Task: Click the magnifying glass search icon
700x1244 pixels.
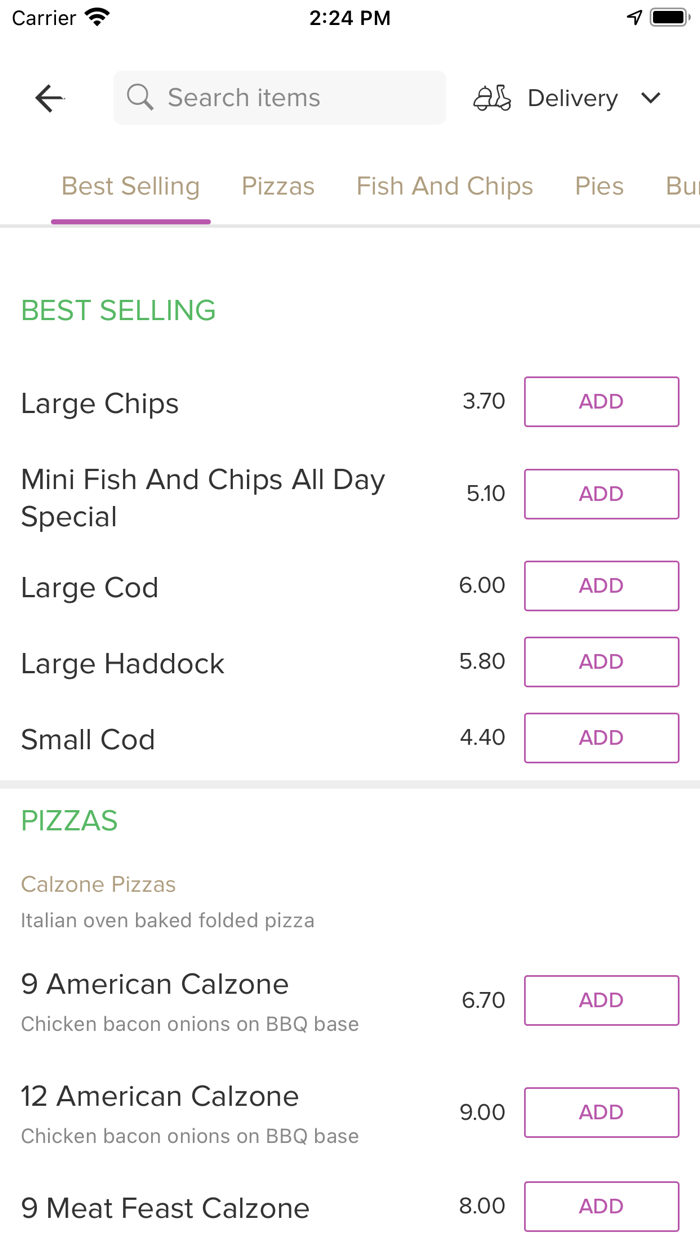Action: (x=141, y=98)
